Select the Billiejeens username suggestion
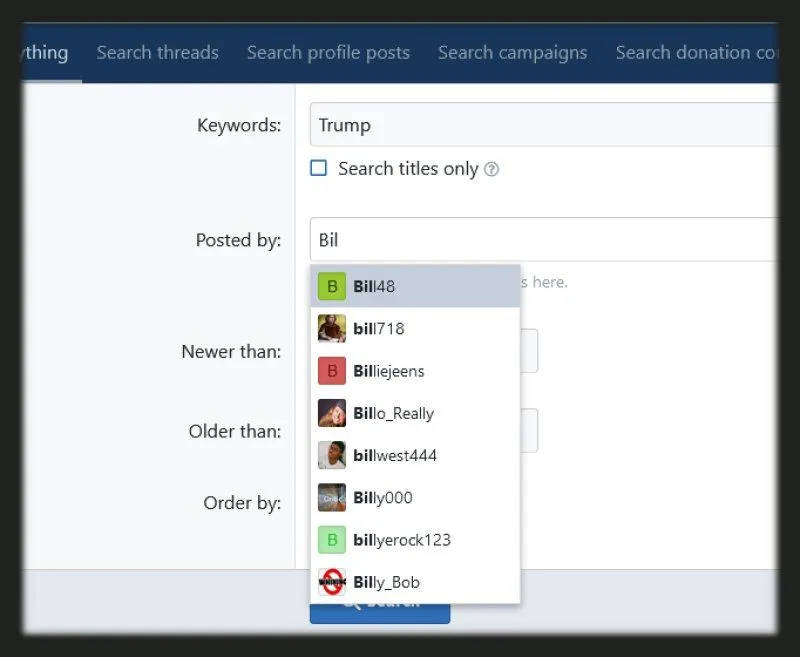Image resolution: width=800 pixels, height=657 pixels. [415, 371]
